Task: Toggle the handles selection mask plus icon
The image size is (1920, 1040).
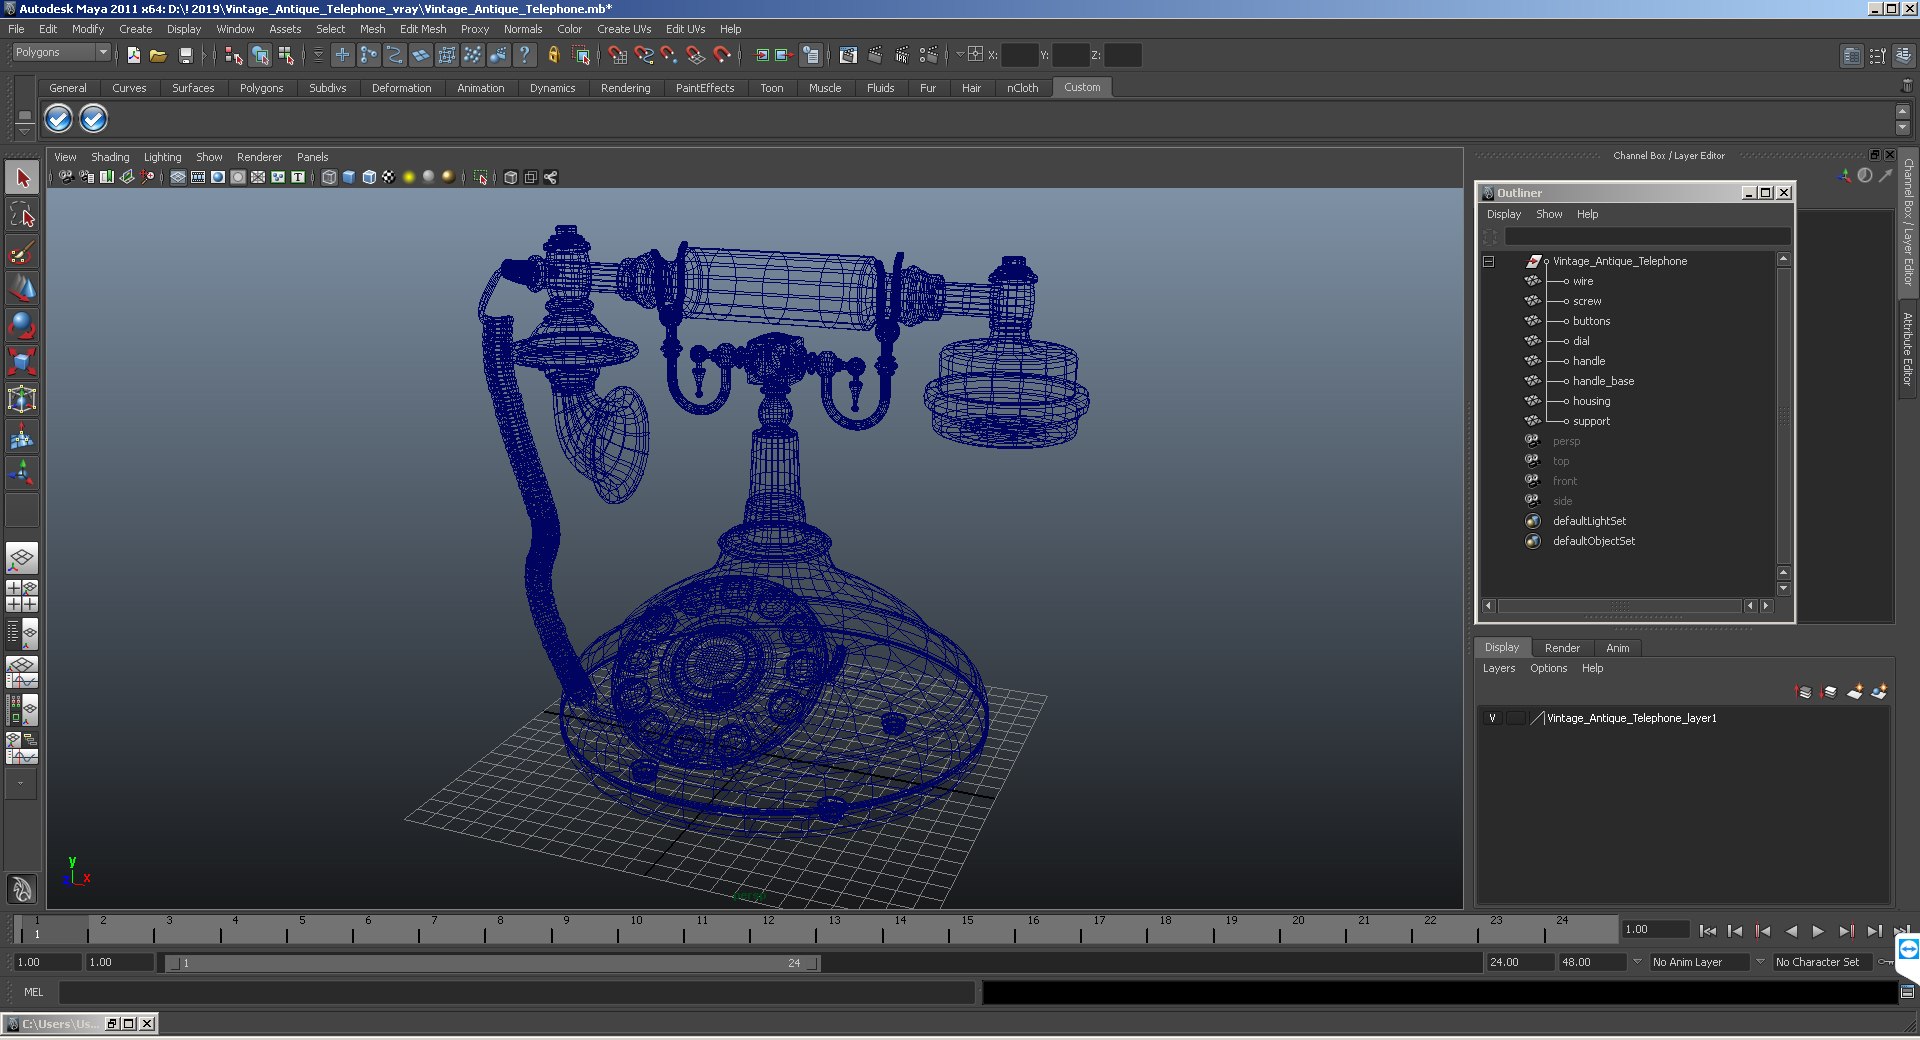Action: (x=342, y=55)
